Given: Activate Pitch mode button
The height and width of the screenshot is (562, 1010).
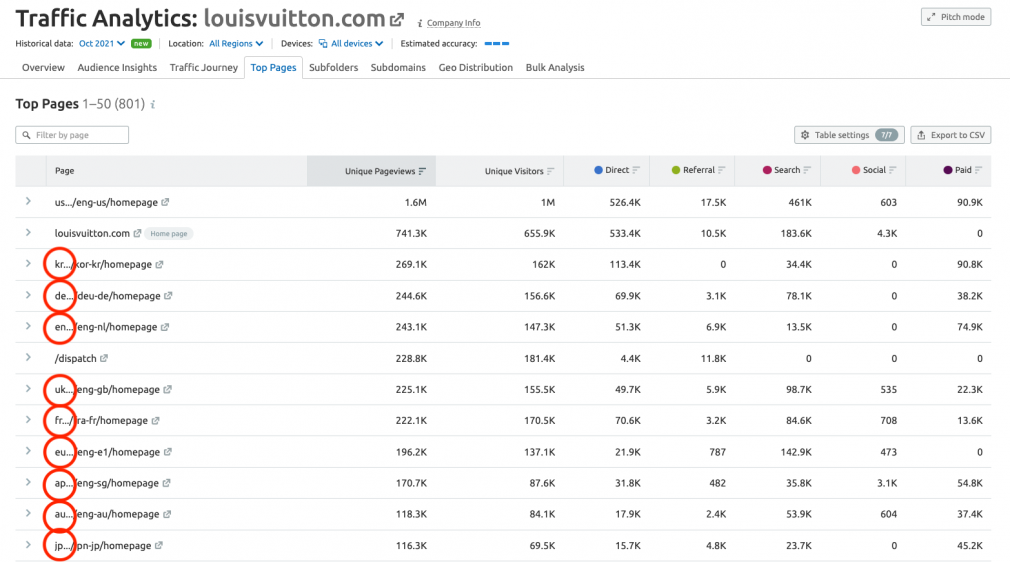Looking at the screenshot, I should (956, 17).
